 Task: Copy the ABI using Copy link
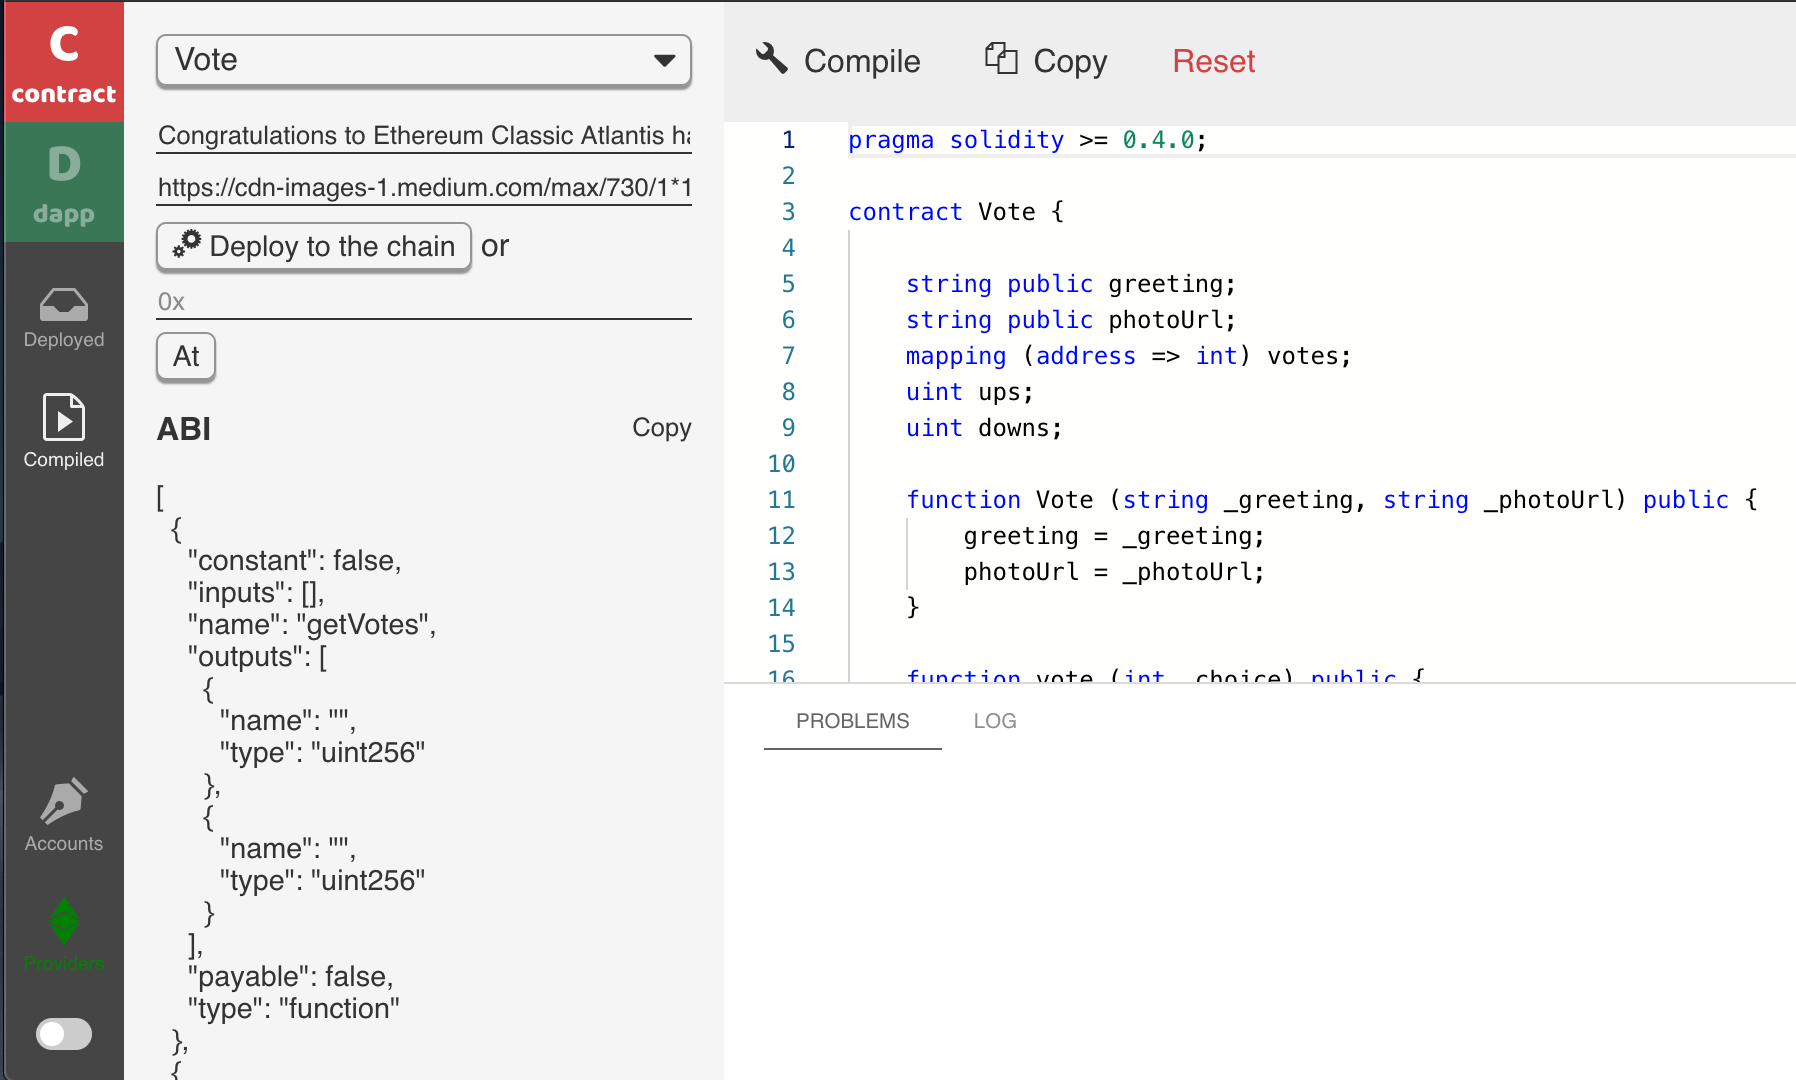[661, 428]
